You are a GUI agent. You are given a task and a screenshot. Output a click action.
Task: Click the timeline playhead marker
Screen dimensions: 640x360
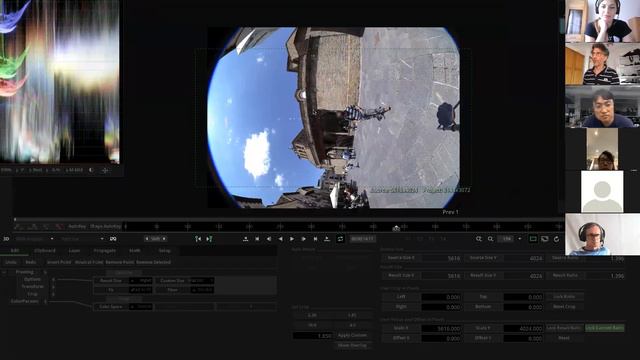click(x=396, y=228)
